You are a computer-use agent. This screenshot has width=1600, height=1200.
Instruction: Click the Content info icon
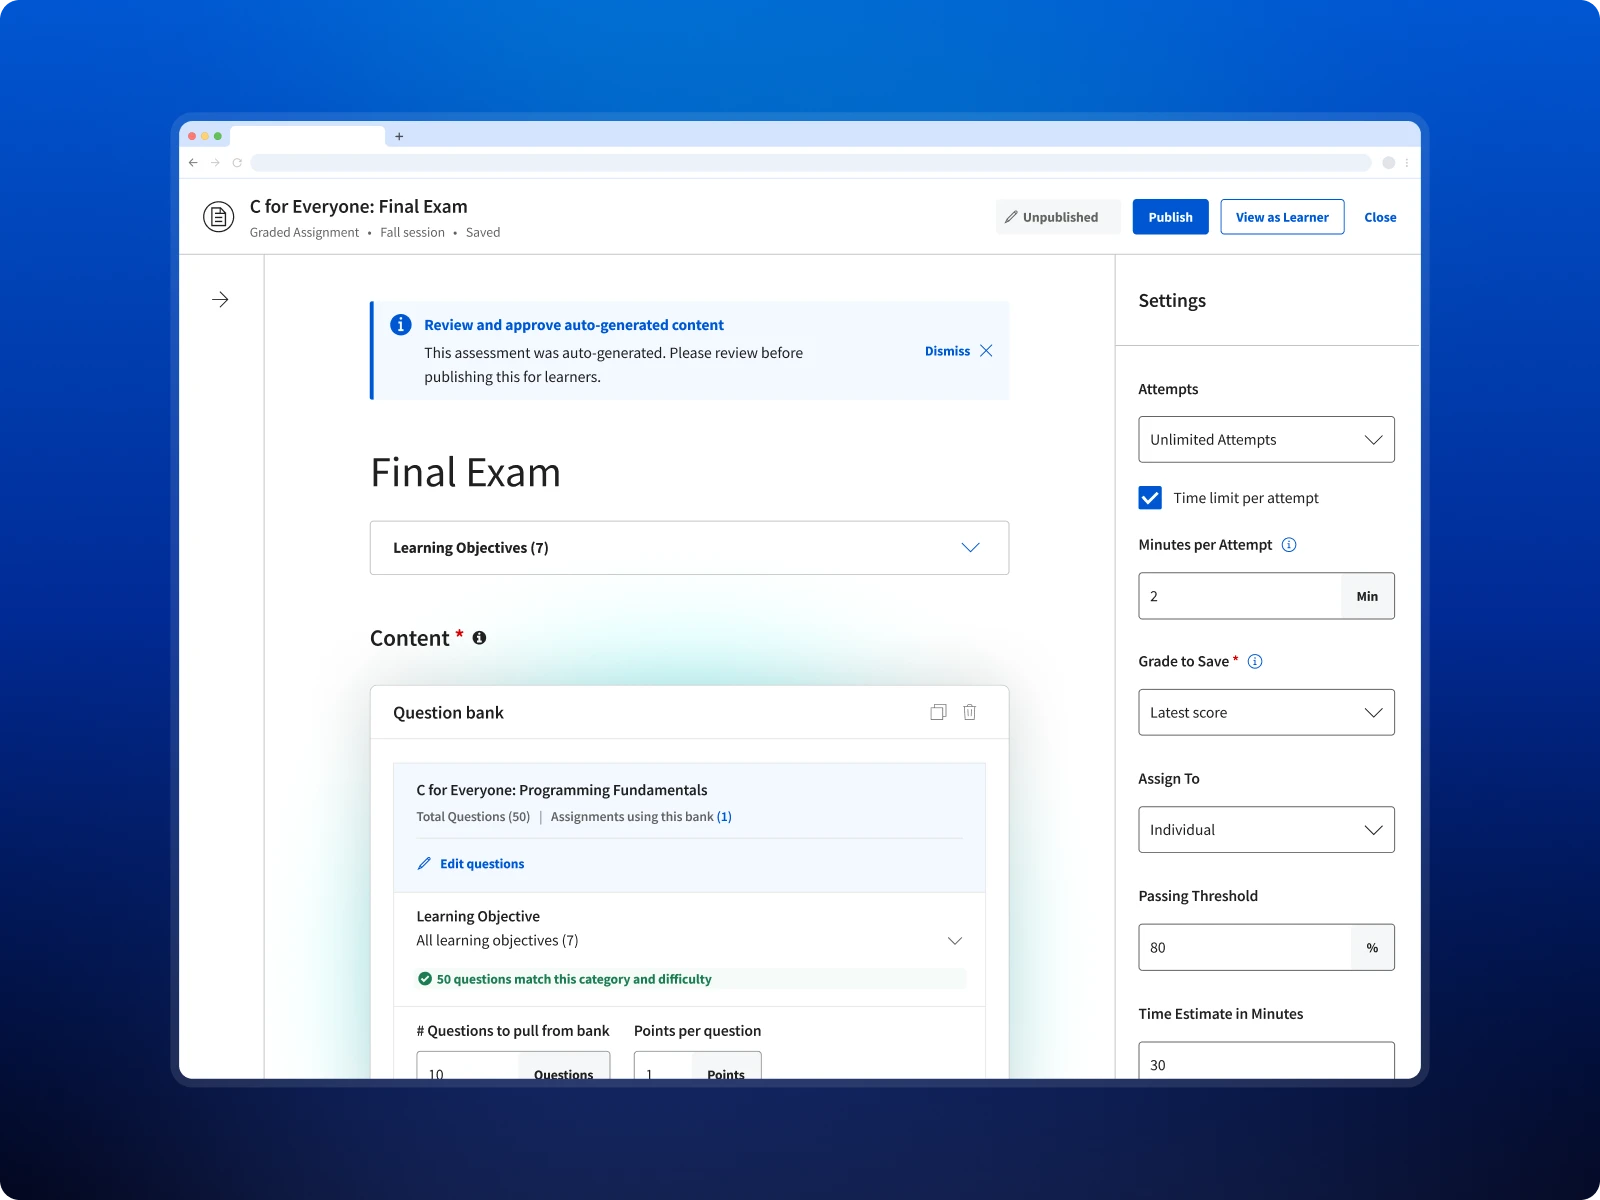point(479,638)
